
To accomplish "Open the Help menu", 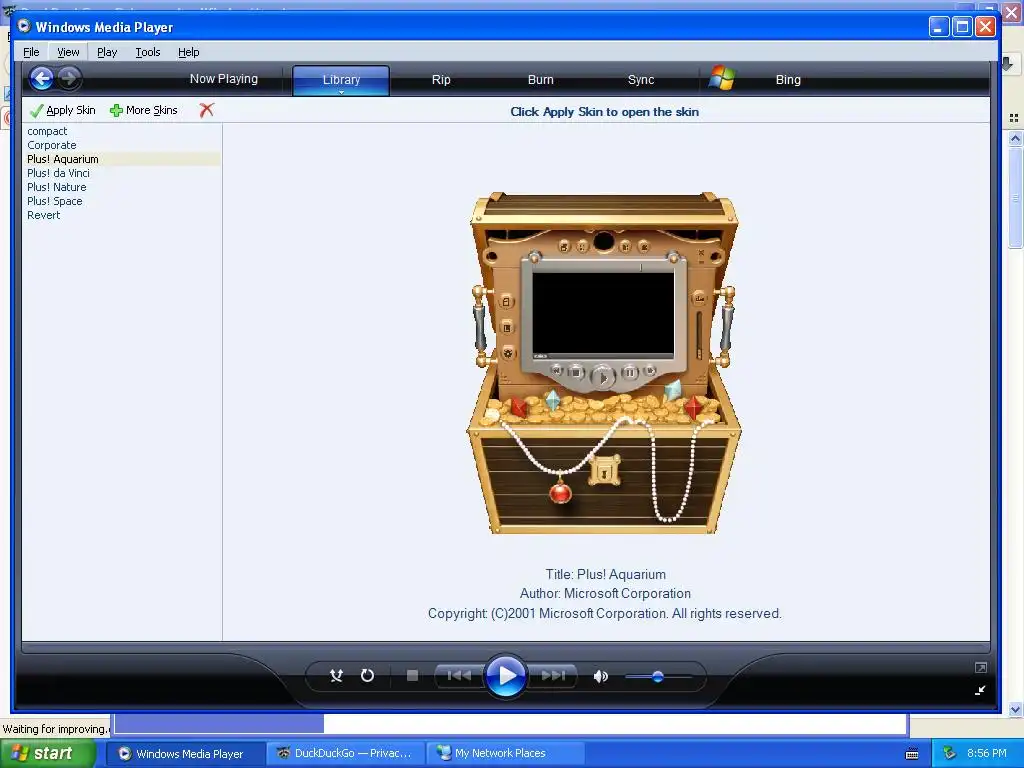I will (189, 52).
